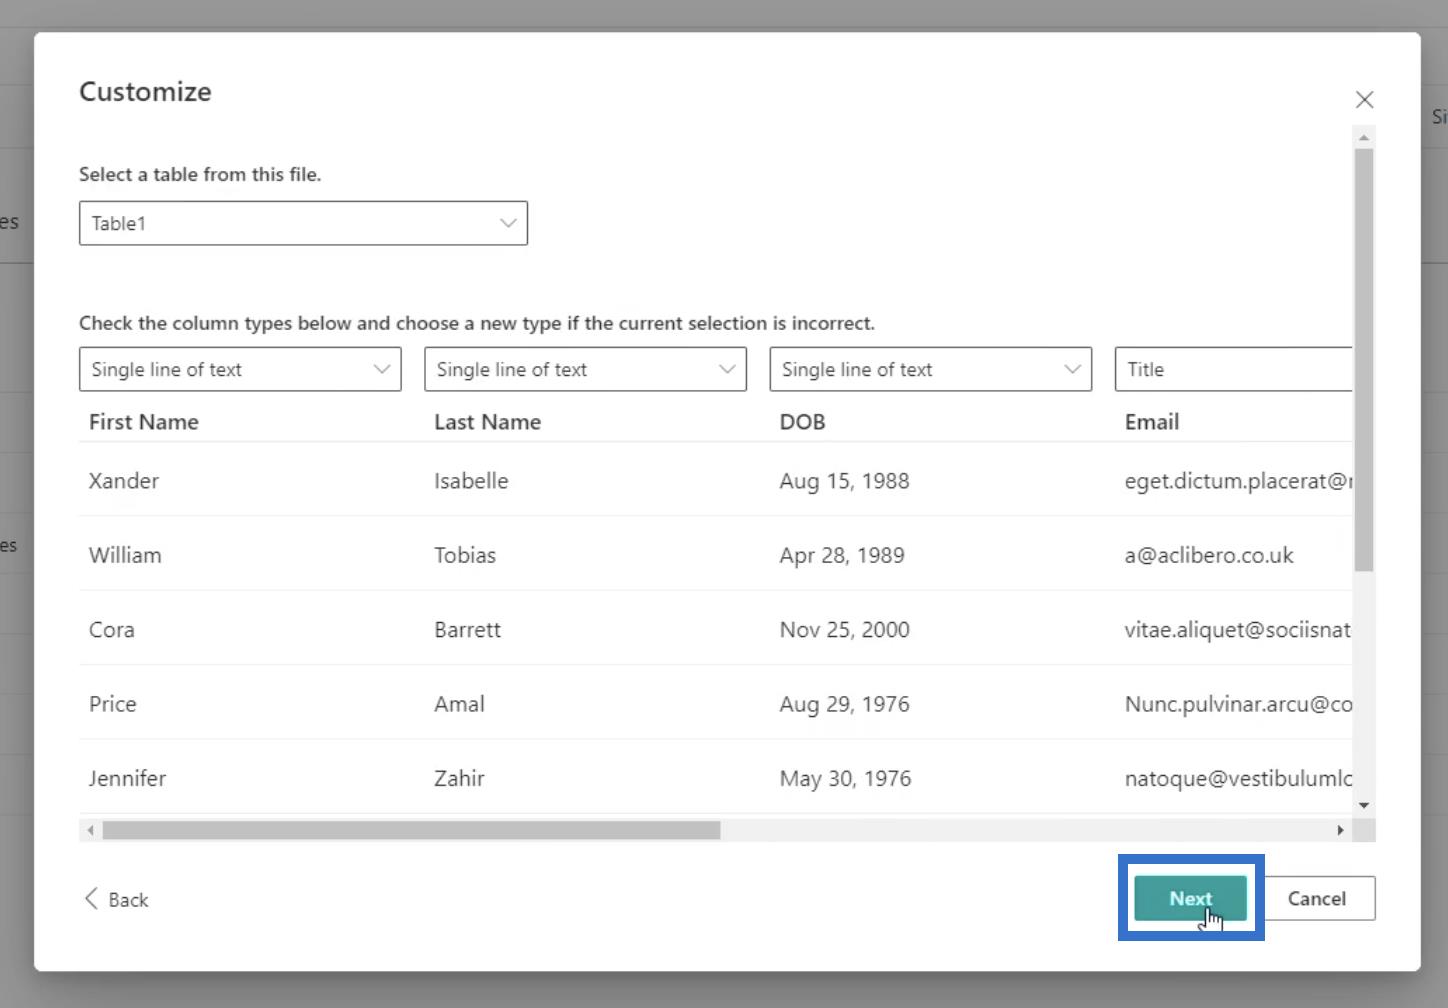Click the horizontal scrollbar left arrow
Image resolution: width=1448 pixels, height=1008 pixels.
[90, 830]
